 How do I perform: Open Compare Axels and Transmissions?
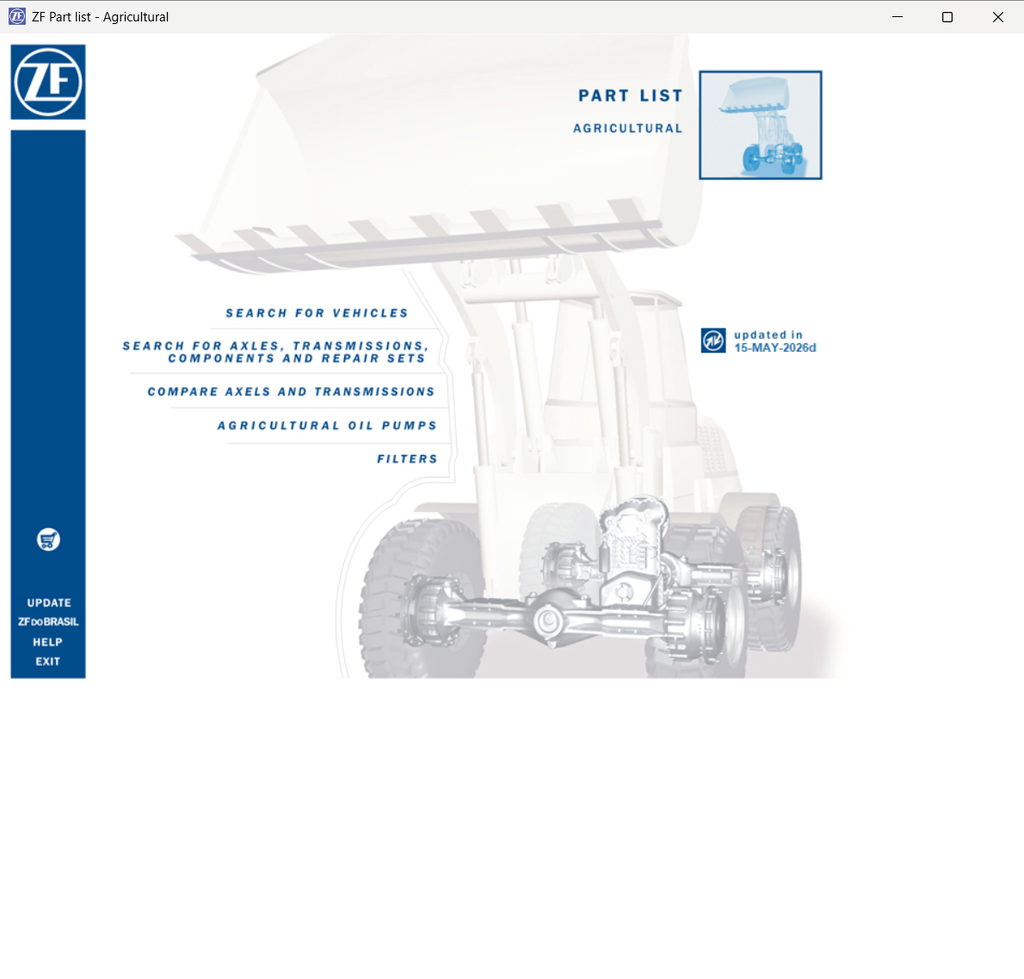tap(291, 392)
